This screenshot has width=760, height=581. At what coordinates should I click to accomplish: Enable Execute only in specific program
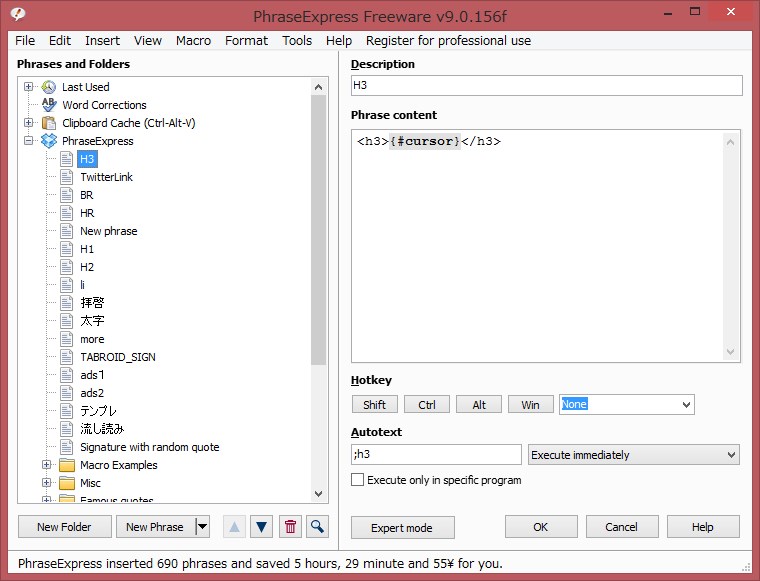[357, 480]
